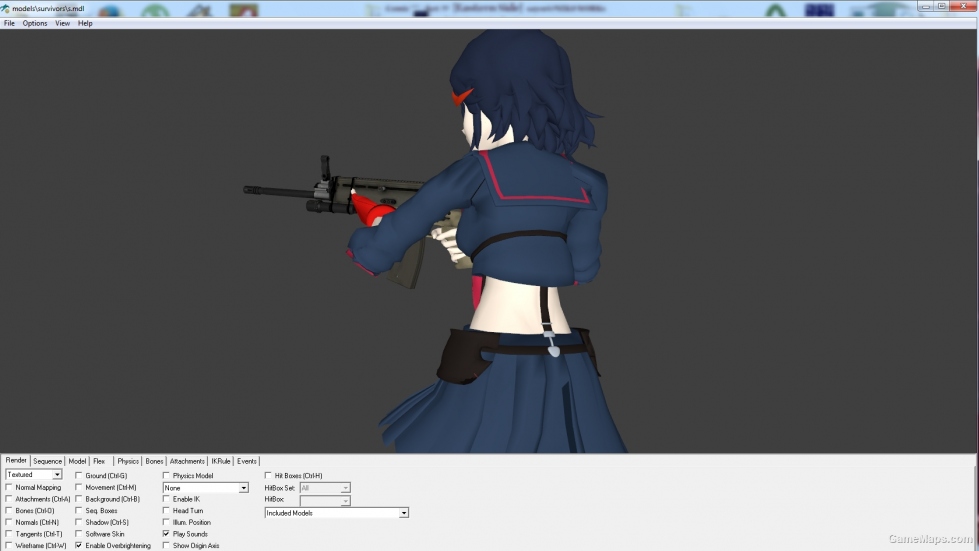Switch to the Flex tab
Viewport: 979px width, 551px height.
[x=99, y=461]
